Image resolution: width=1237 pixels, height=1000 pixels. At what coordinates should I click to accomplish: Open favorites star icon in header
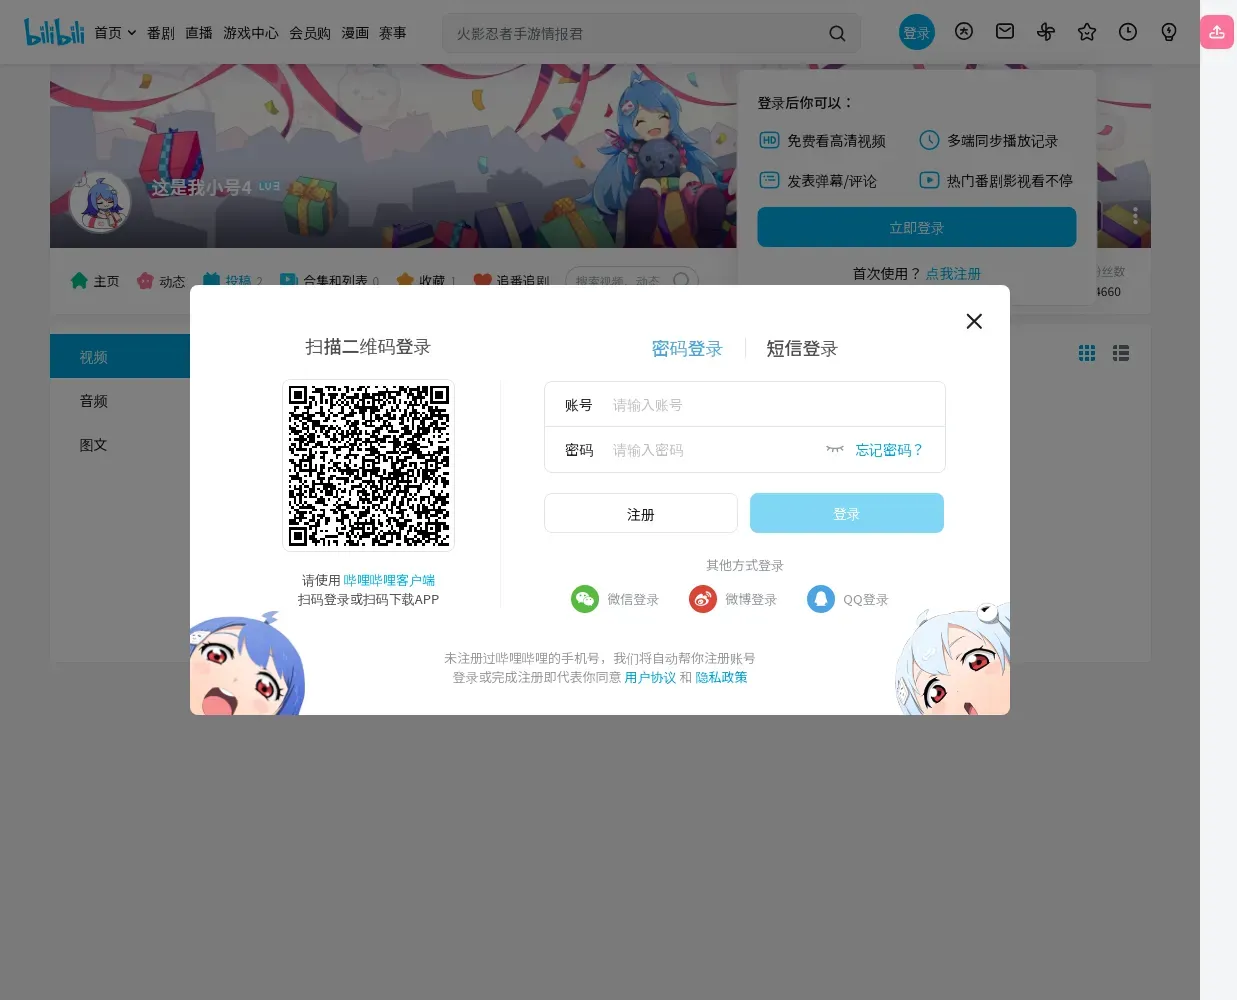point(1087,32)
